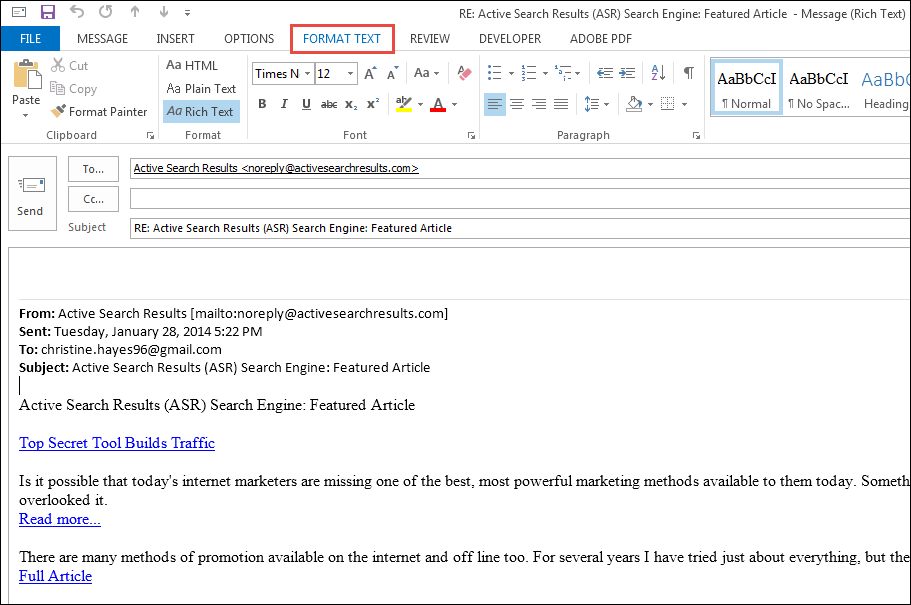The image size is (911, 605).
Task: Insert a numbered list
Action: coord(529,73)
